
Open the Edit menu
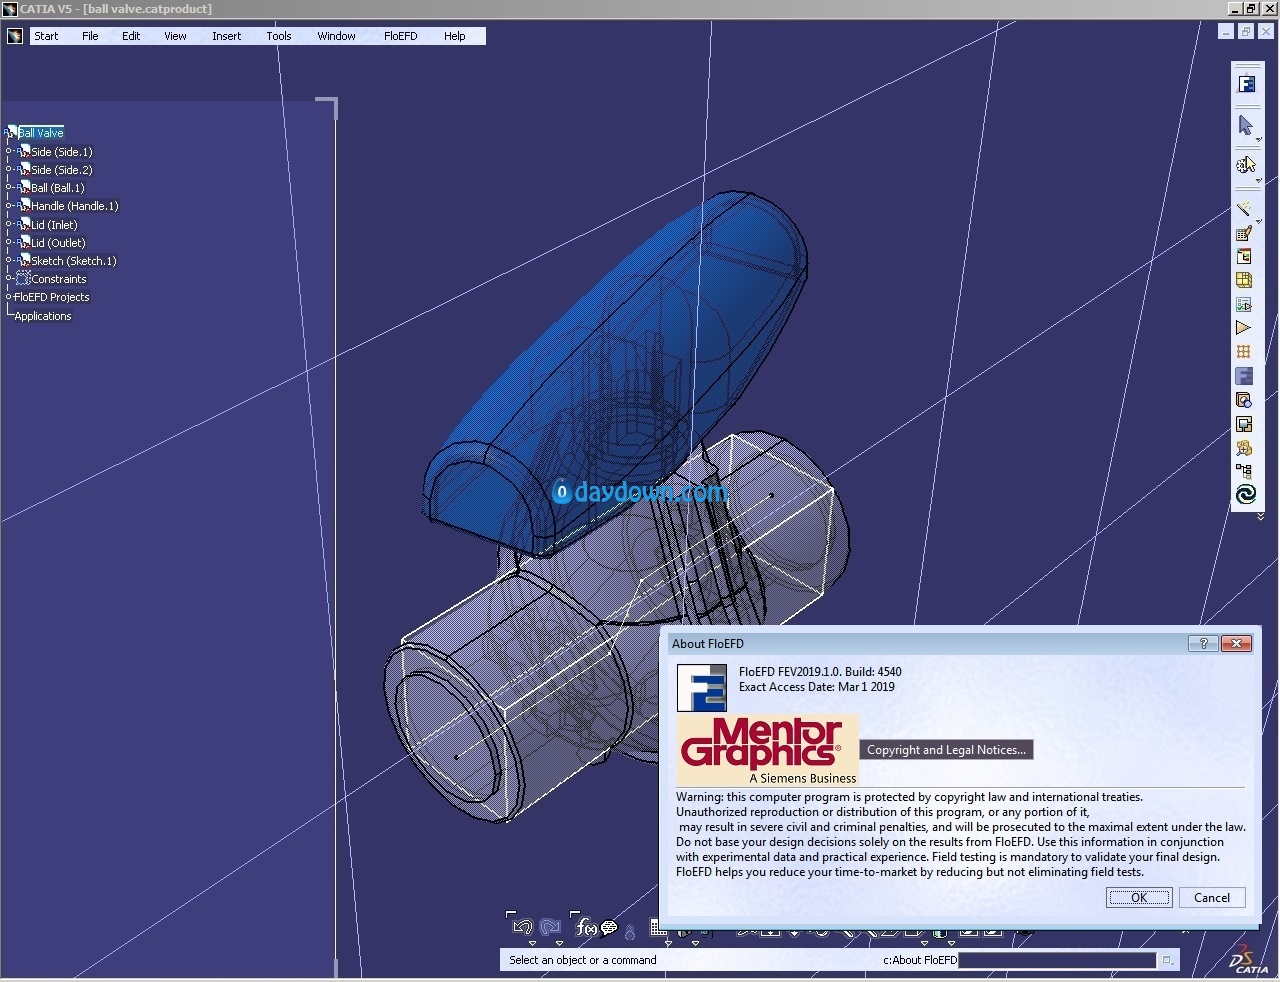pos(131,36)
